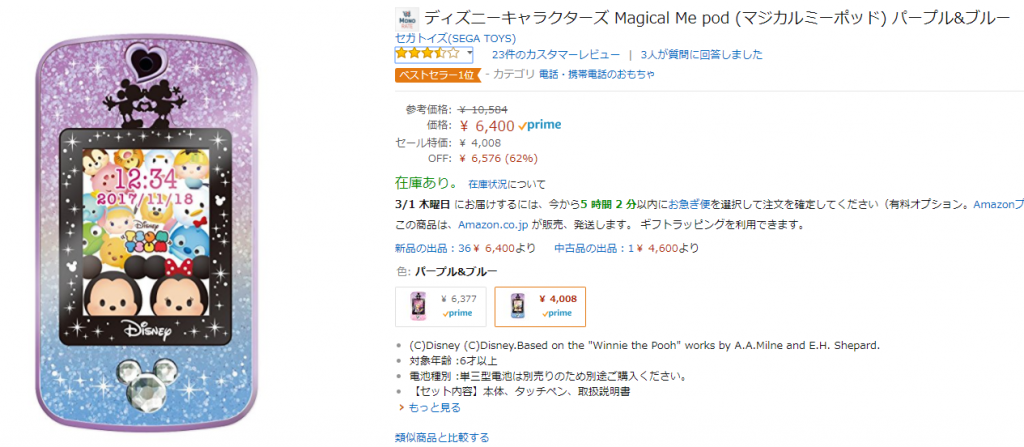This screenshot has height=447, width=1024.
Task: Expand the もっと見る feature list
Action: pos(435,407)
